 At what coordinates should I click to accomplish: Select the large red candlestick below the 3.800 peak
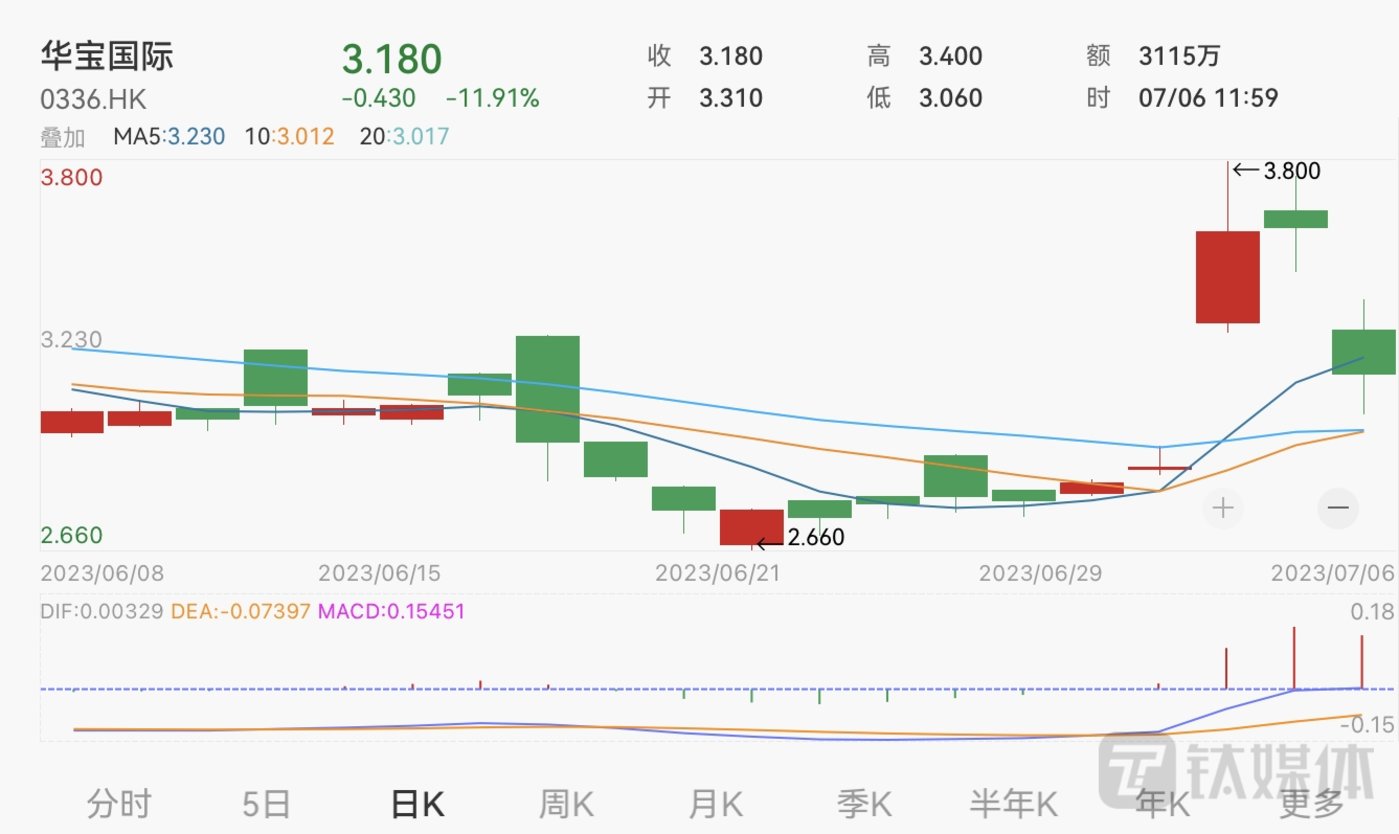click(1228, 277)
